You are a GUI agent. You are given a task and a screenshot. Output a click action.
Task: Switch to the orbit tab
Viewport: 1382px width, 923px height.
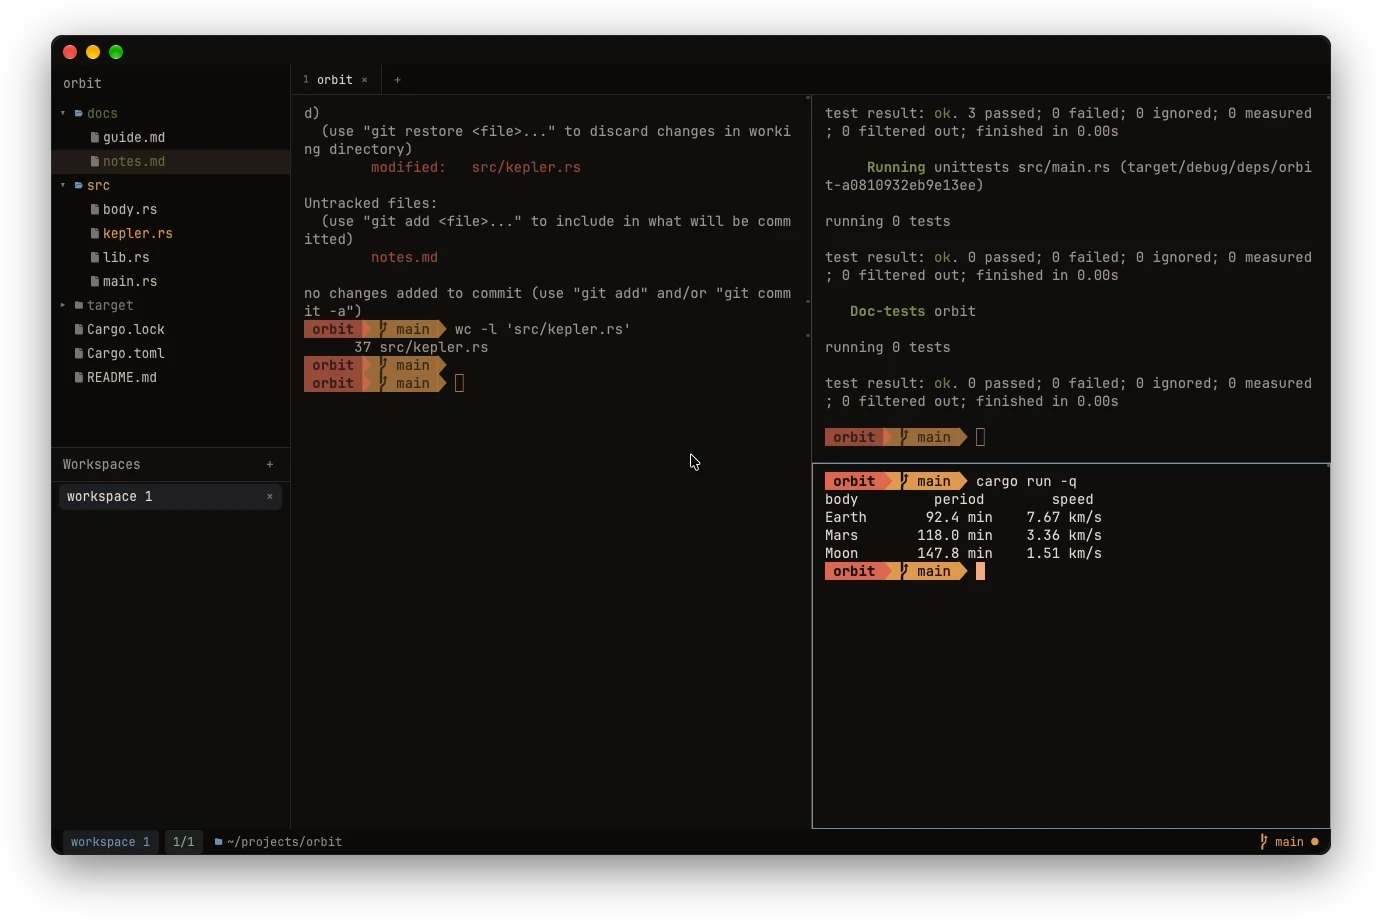point(335,80)
